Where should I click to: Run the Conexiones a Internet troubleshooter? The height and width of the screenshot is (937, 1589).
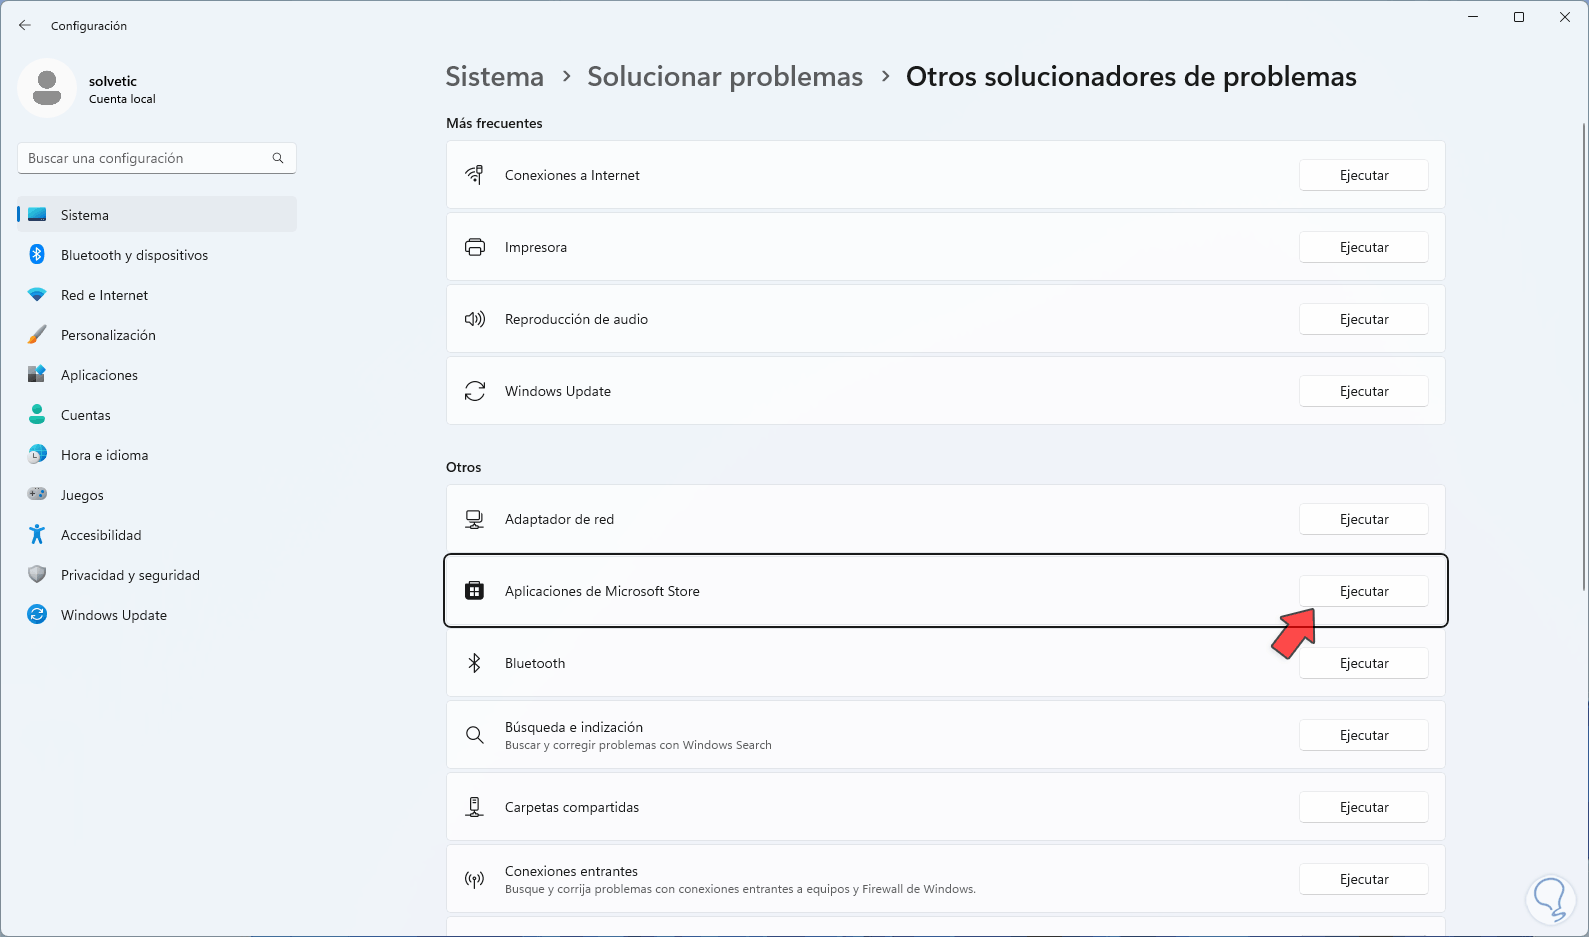click(x=1363, y=175)
